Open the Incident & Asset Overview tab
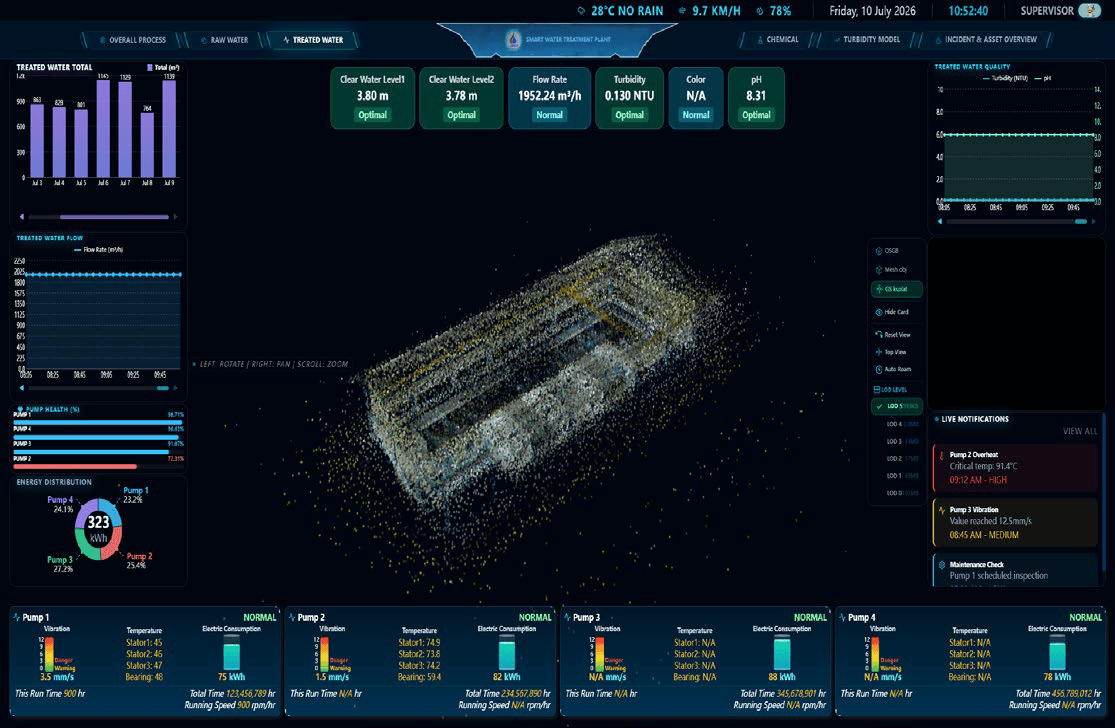Viewport: 1115px width, 728px height. click(986, 40)
